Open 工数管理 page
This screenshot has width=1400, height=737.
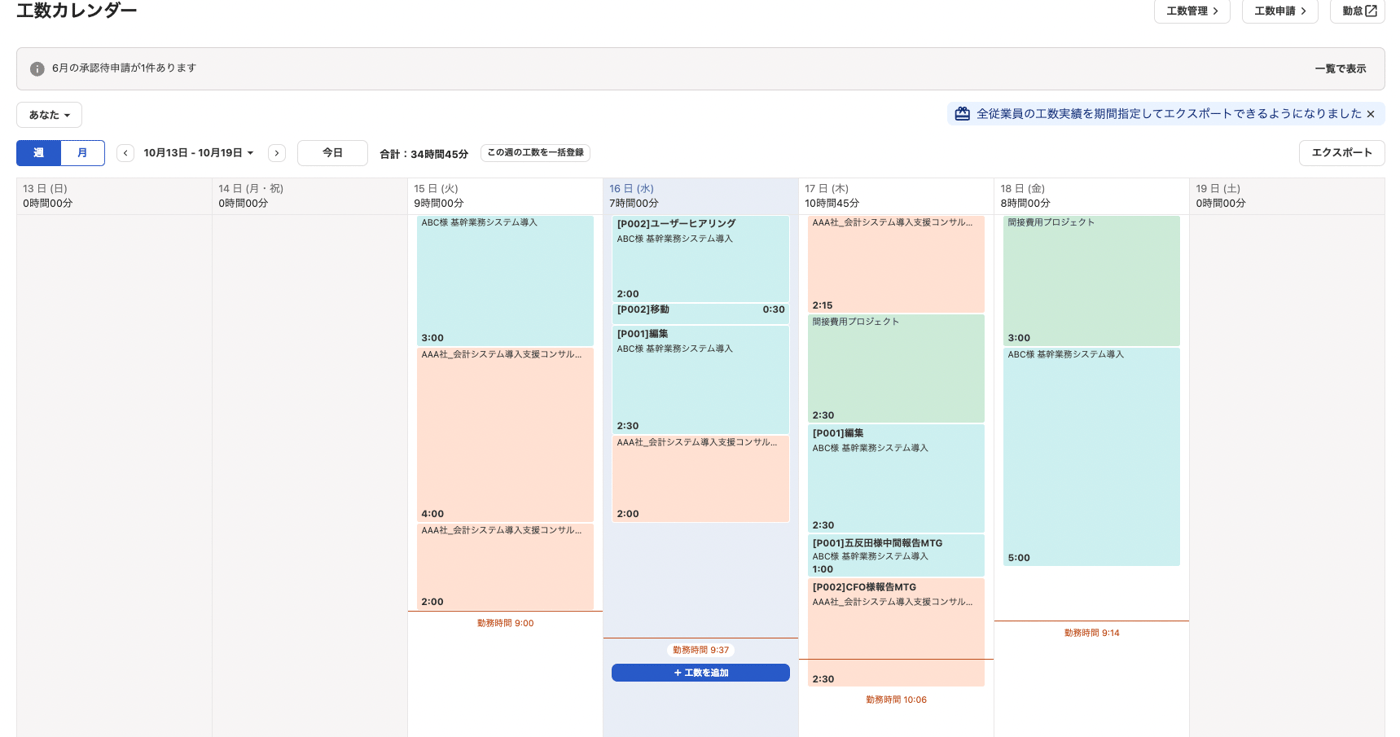tap(1192, 11)
